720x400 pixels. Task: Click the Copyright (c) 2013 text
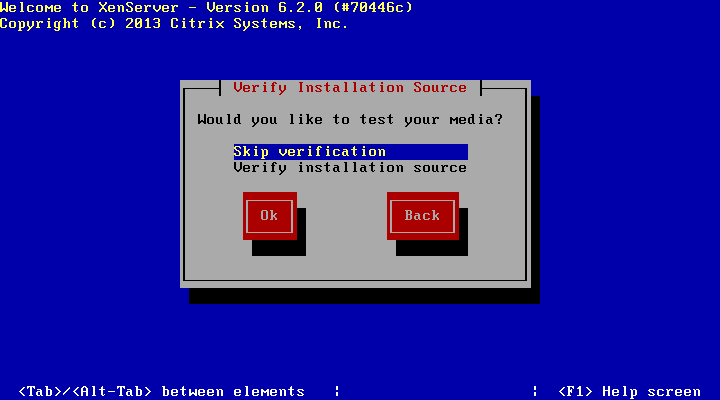80,24
